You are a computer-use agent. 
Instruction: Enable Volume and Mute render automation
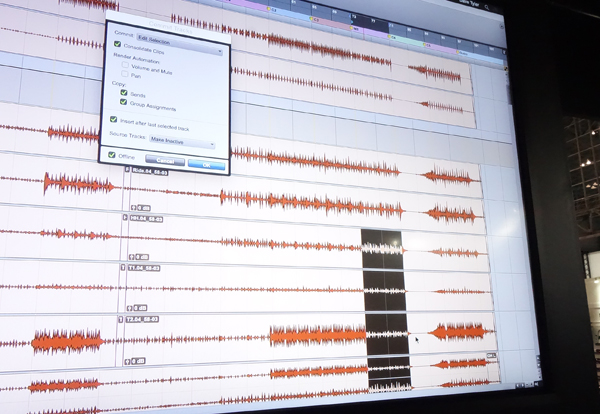tap(125, 65)
